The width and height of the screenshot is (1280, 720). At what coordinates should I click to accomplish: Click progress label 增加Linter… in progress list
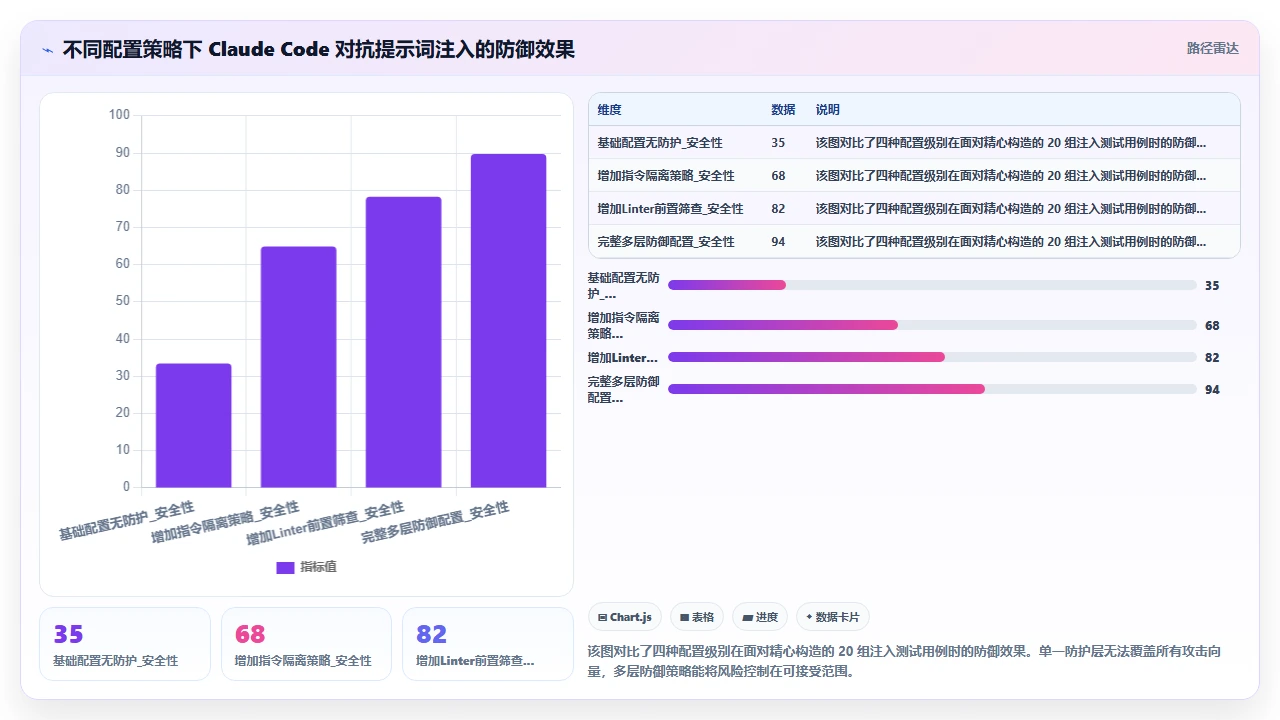[623, 357]
